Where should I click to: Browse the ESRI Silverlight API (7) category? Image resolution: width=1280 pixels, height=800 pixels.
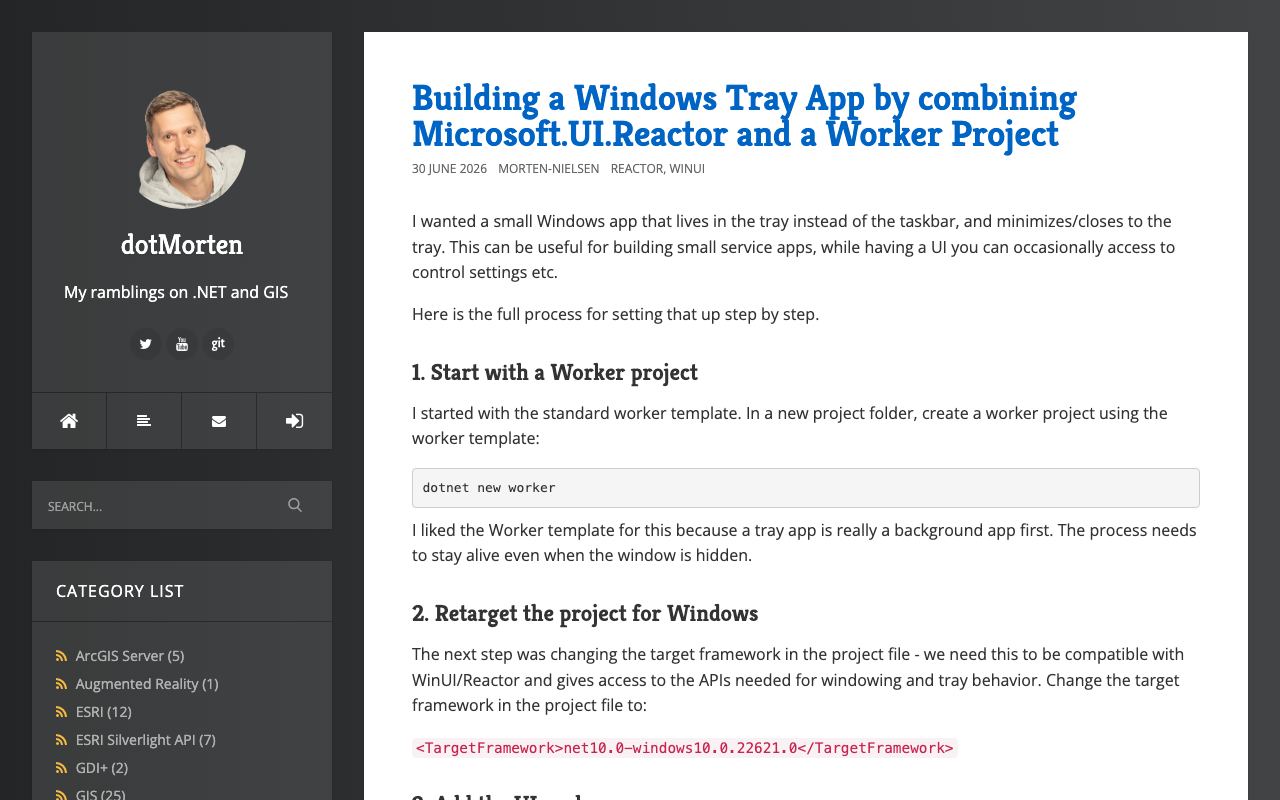click(x=146, y=740)
